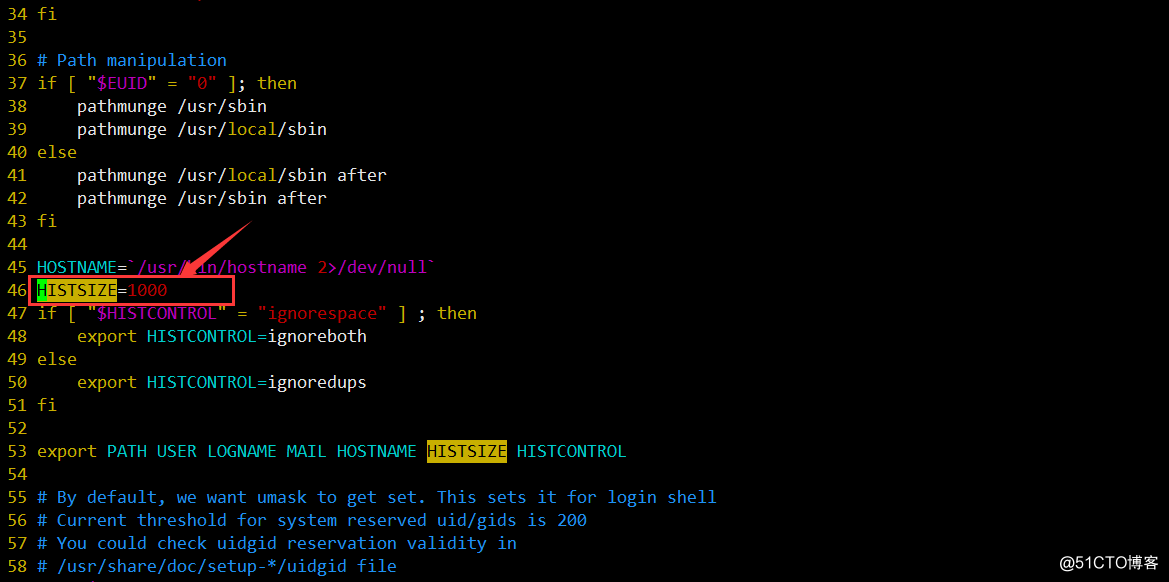
Task: Click 'uid/gids is 200' comment line 56
Action: (x=312, y=520)
